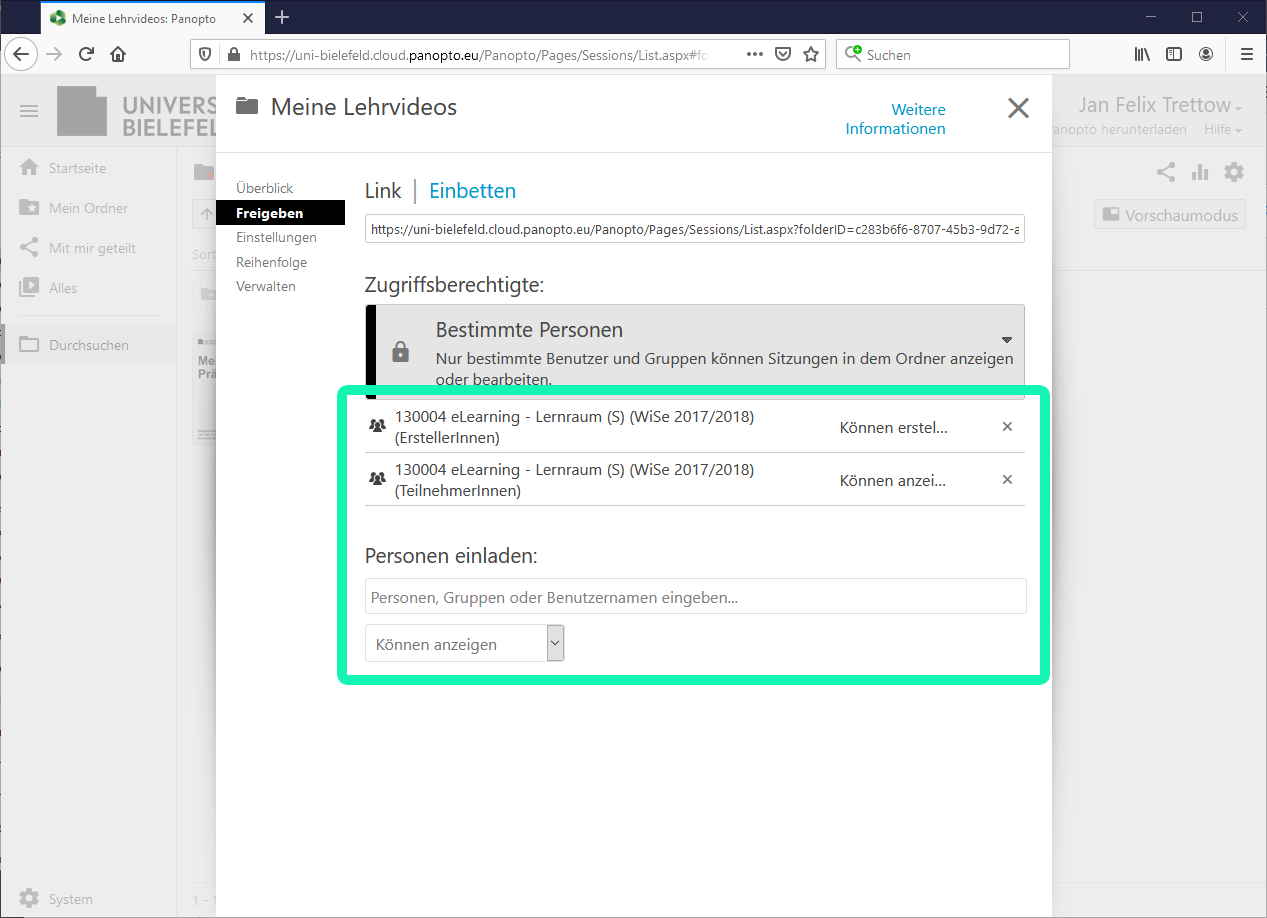1267x918 pixels.
Task: Go to browser home page icon
Action: 118,54
